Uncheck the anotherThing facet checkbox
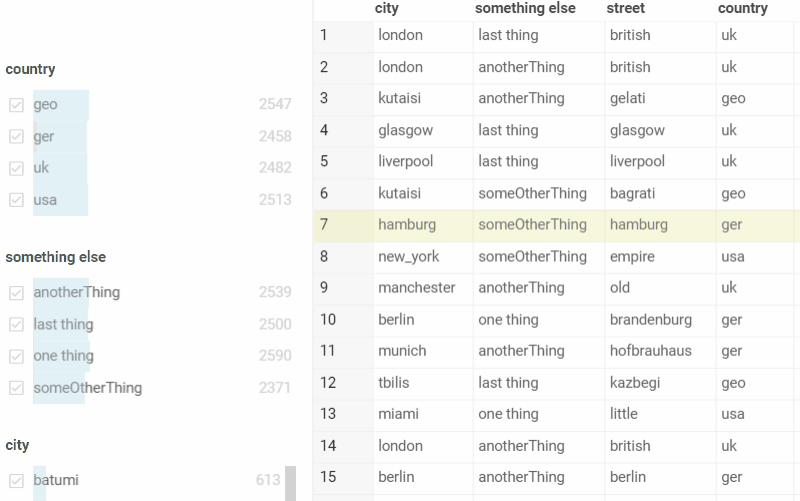Viewport: 800px width, 501px height. click(x=16, y=293)
